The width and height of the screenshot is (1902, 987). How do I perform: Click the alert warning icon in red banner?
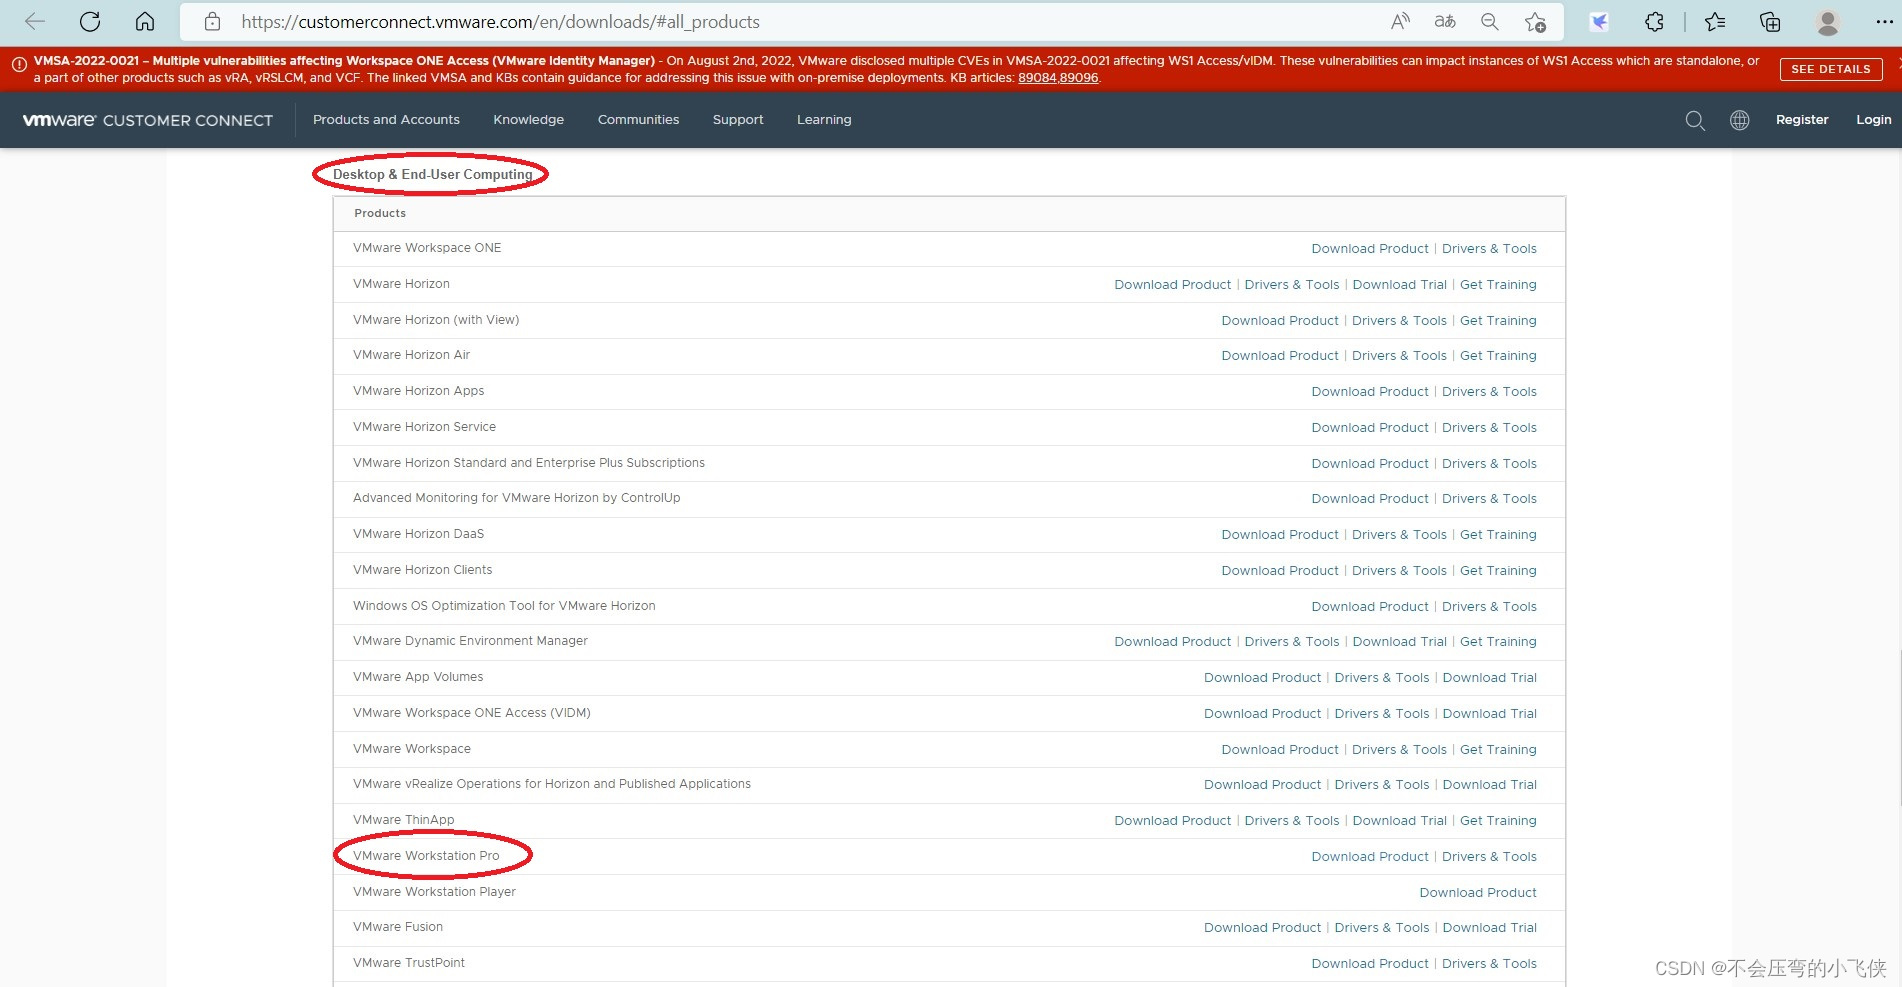pos(18,64)
